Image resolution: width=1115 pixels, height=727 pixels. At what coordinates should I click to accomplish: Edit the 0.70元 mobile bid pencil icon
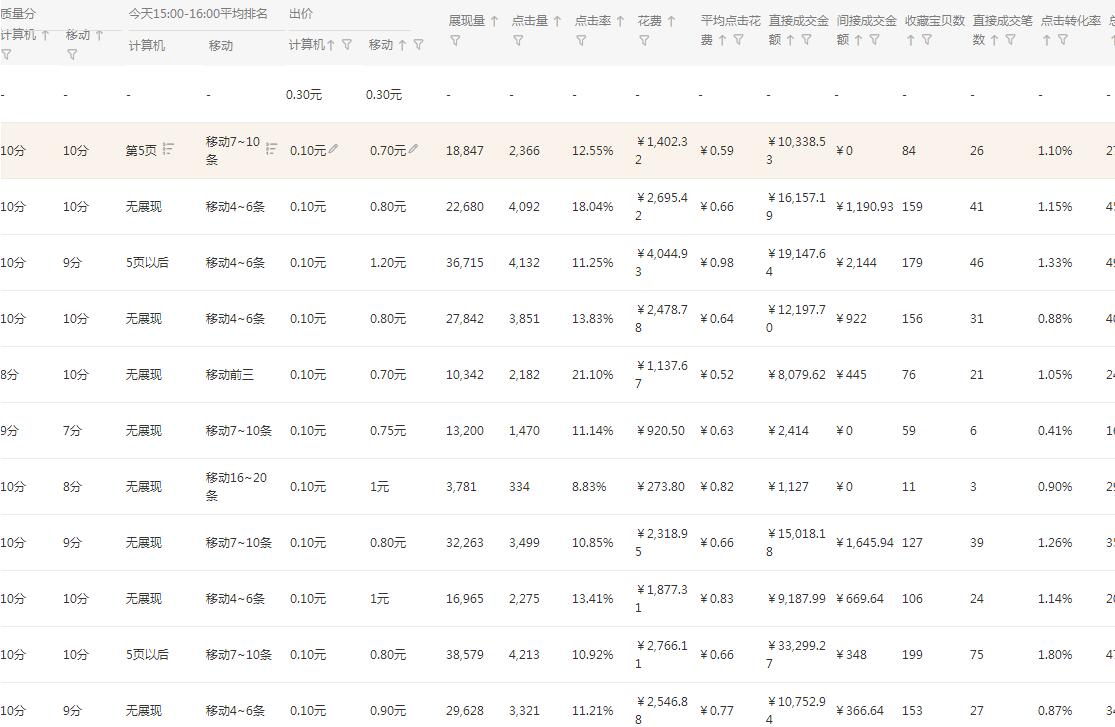414,149
